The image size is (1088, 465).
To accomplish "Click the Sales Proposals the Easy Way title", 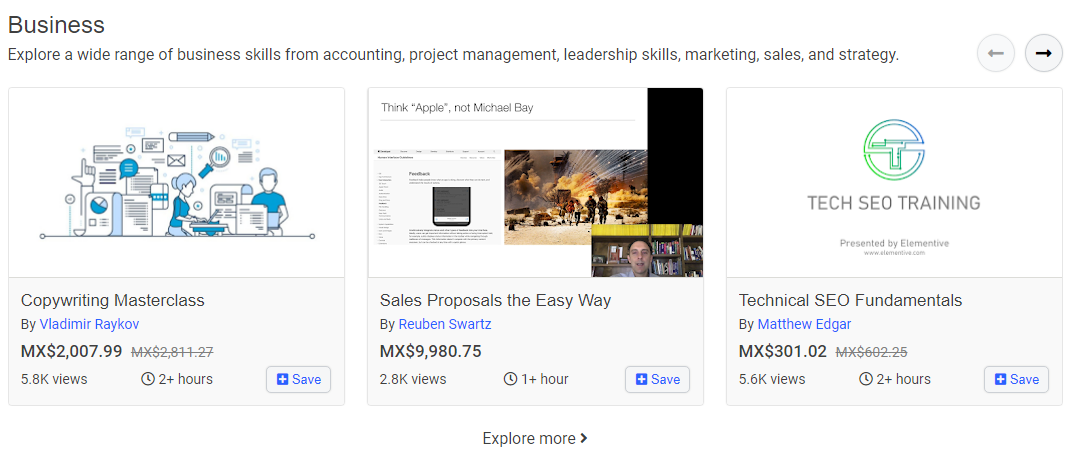I will click(x=495, y=300).
